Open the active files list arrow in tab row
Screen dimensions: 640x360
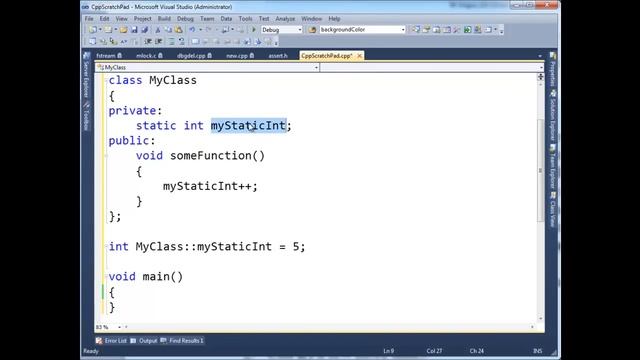pyautogui.click(x=540, y=56)
